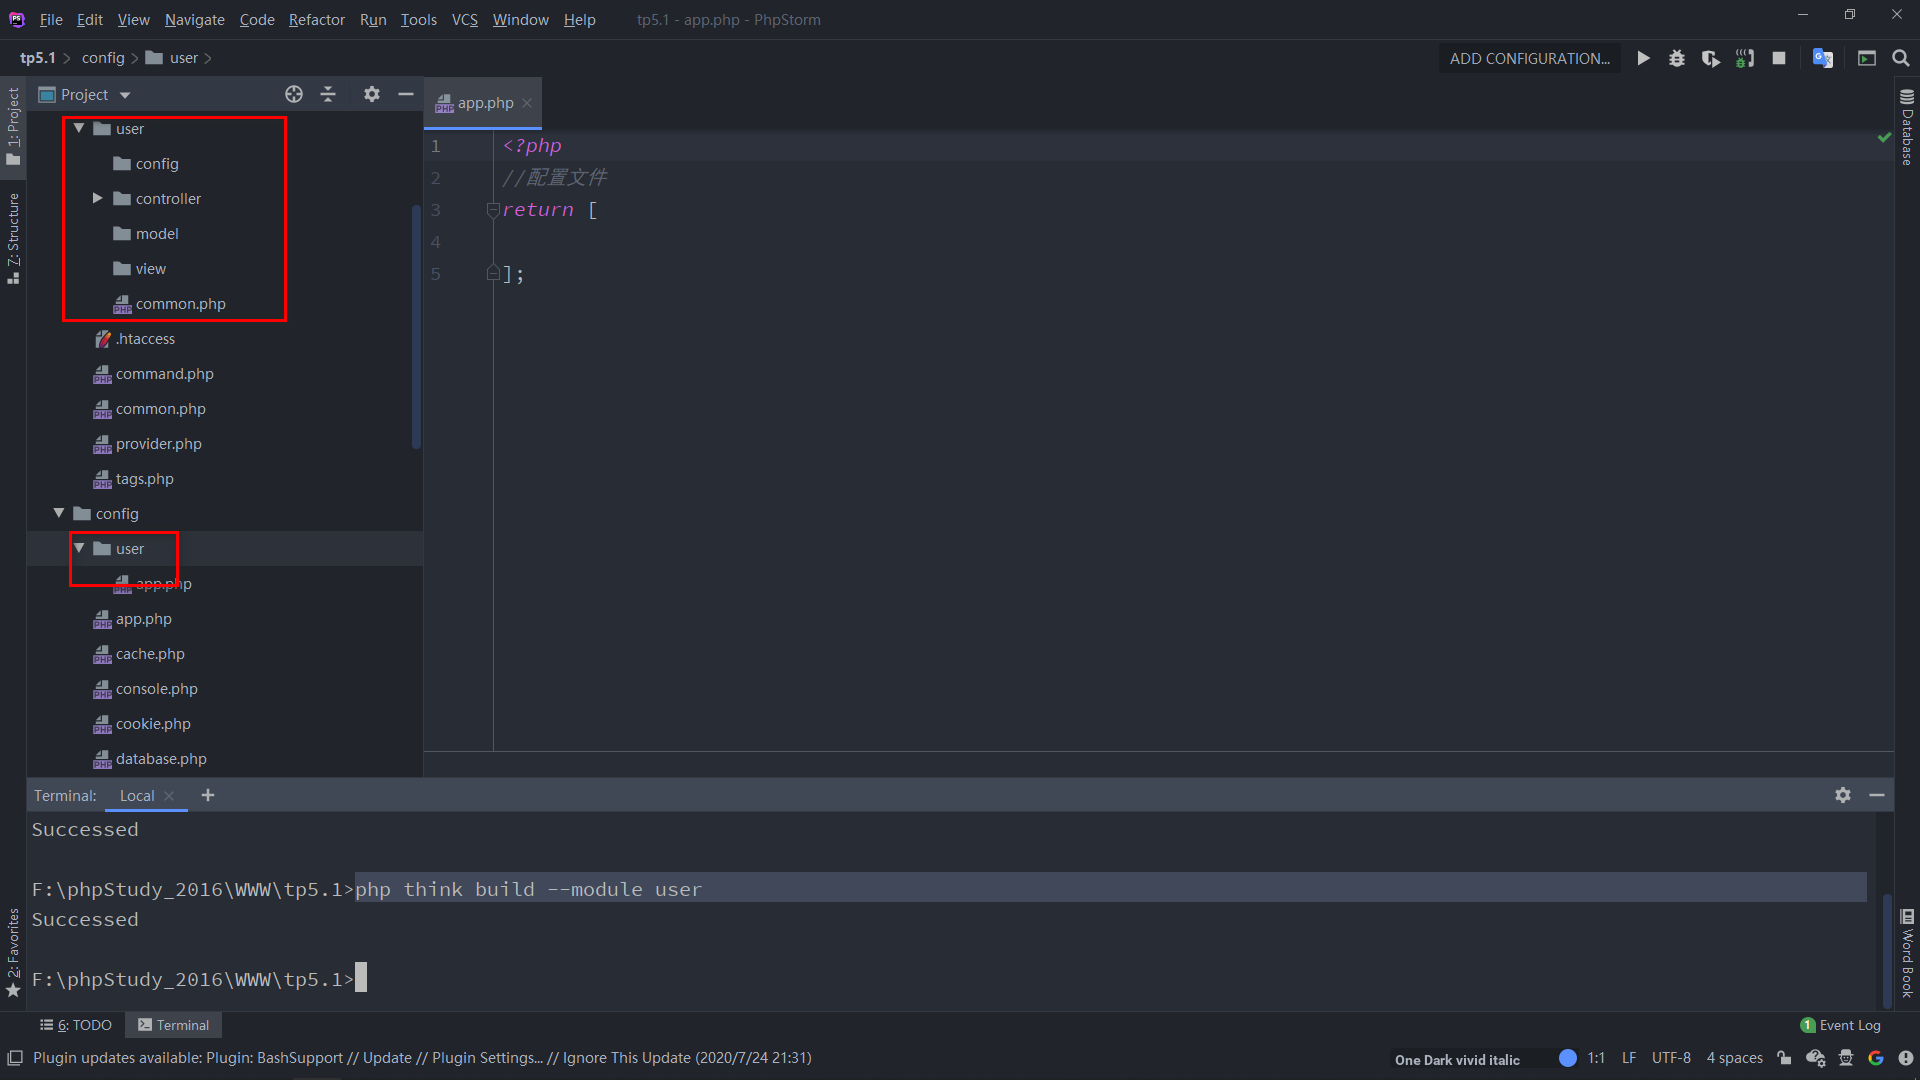The height and width of the screenshot is (1080, 1920).
Task: Toggle the 1: Project side tab
Action: 13,126
